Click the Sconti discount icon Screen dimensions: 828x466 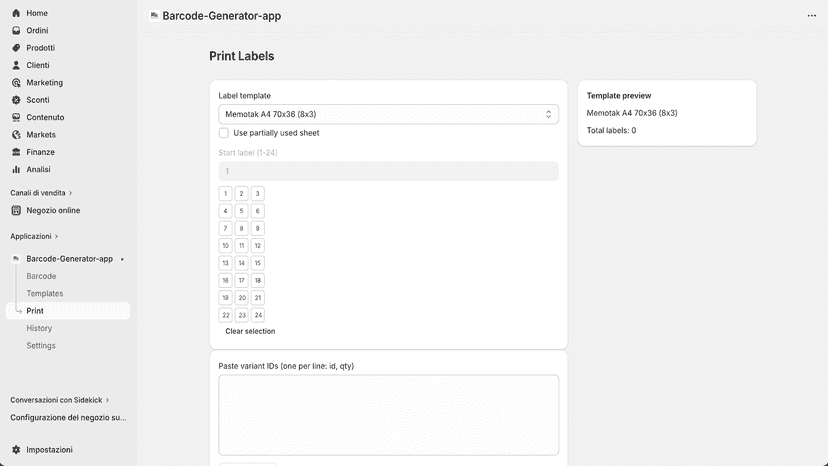[16, 100]
